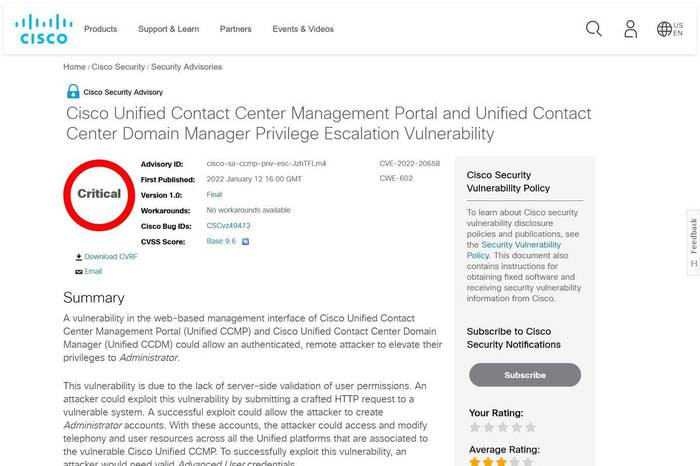Image resolution: width=700 pixels, height=466 pixels.
Task: Open the Security Advisories breadcrumb link
Action: pos(186,67)
